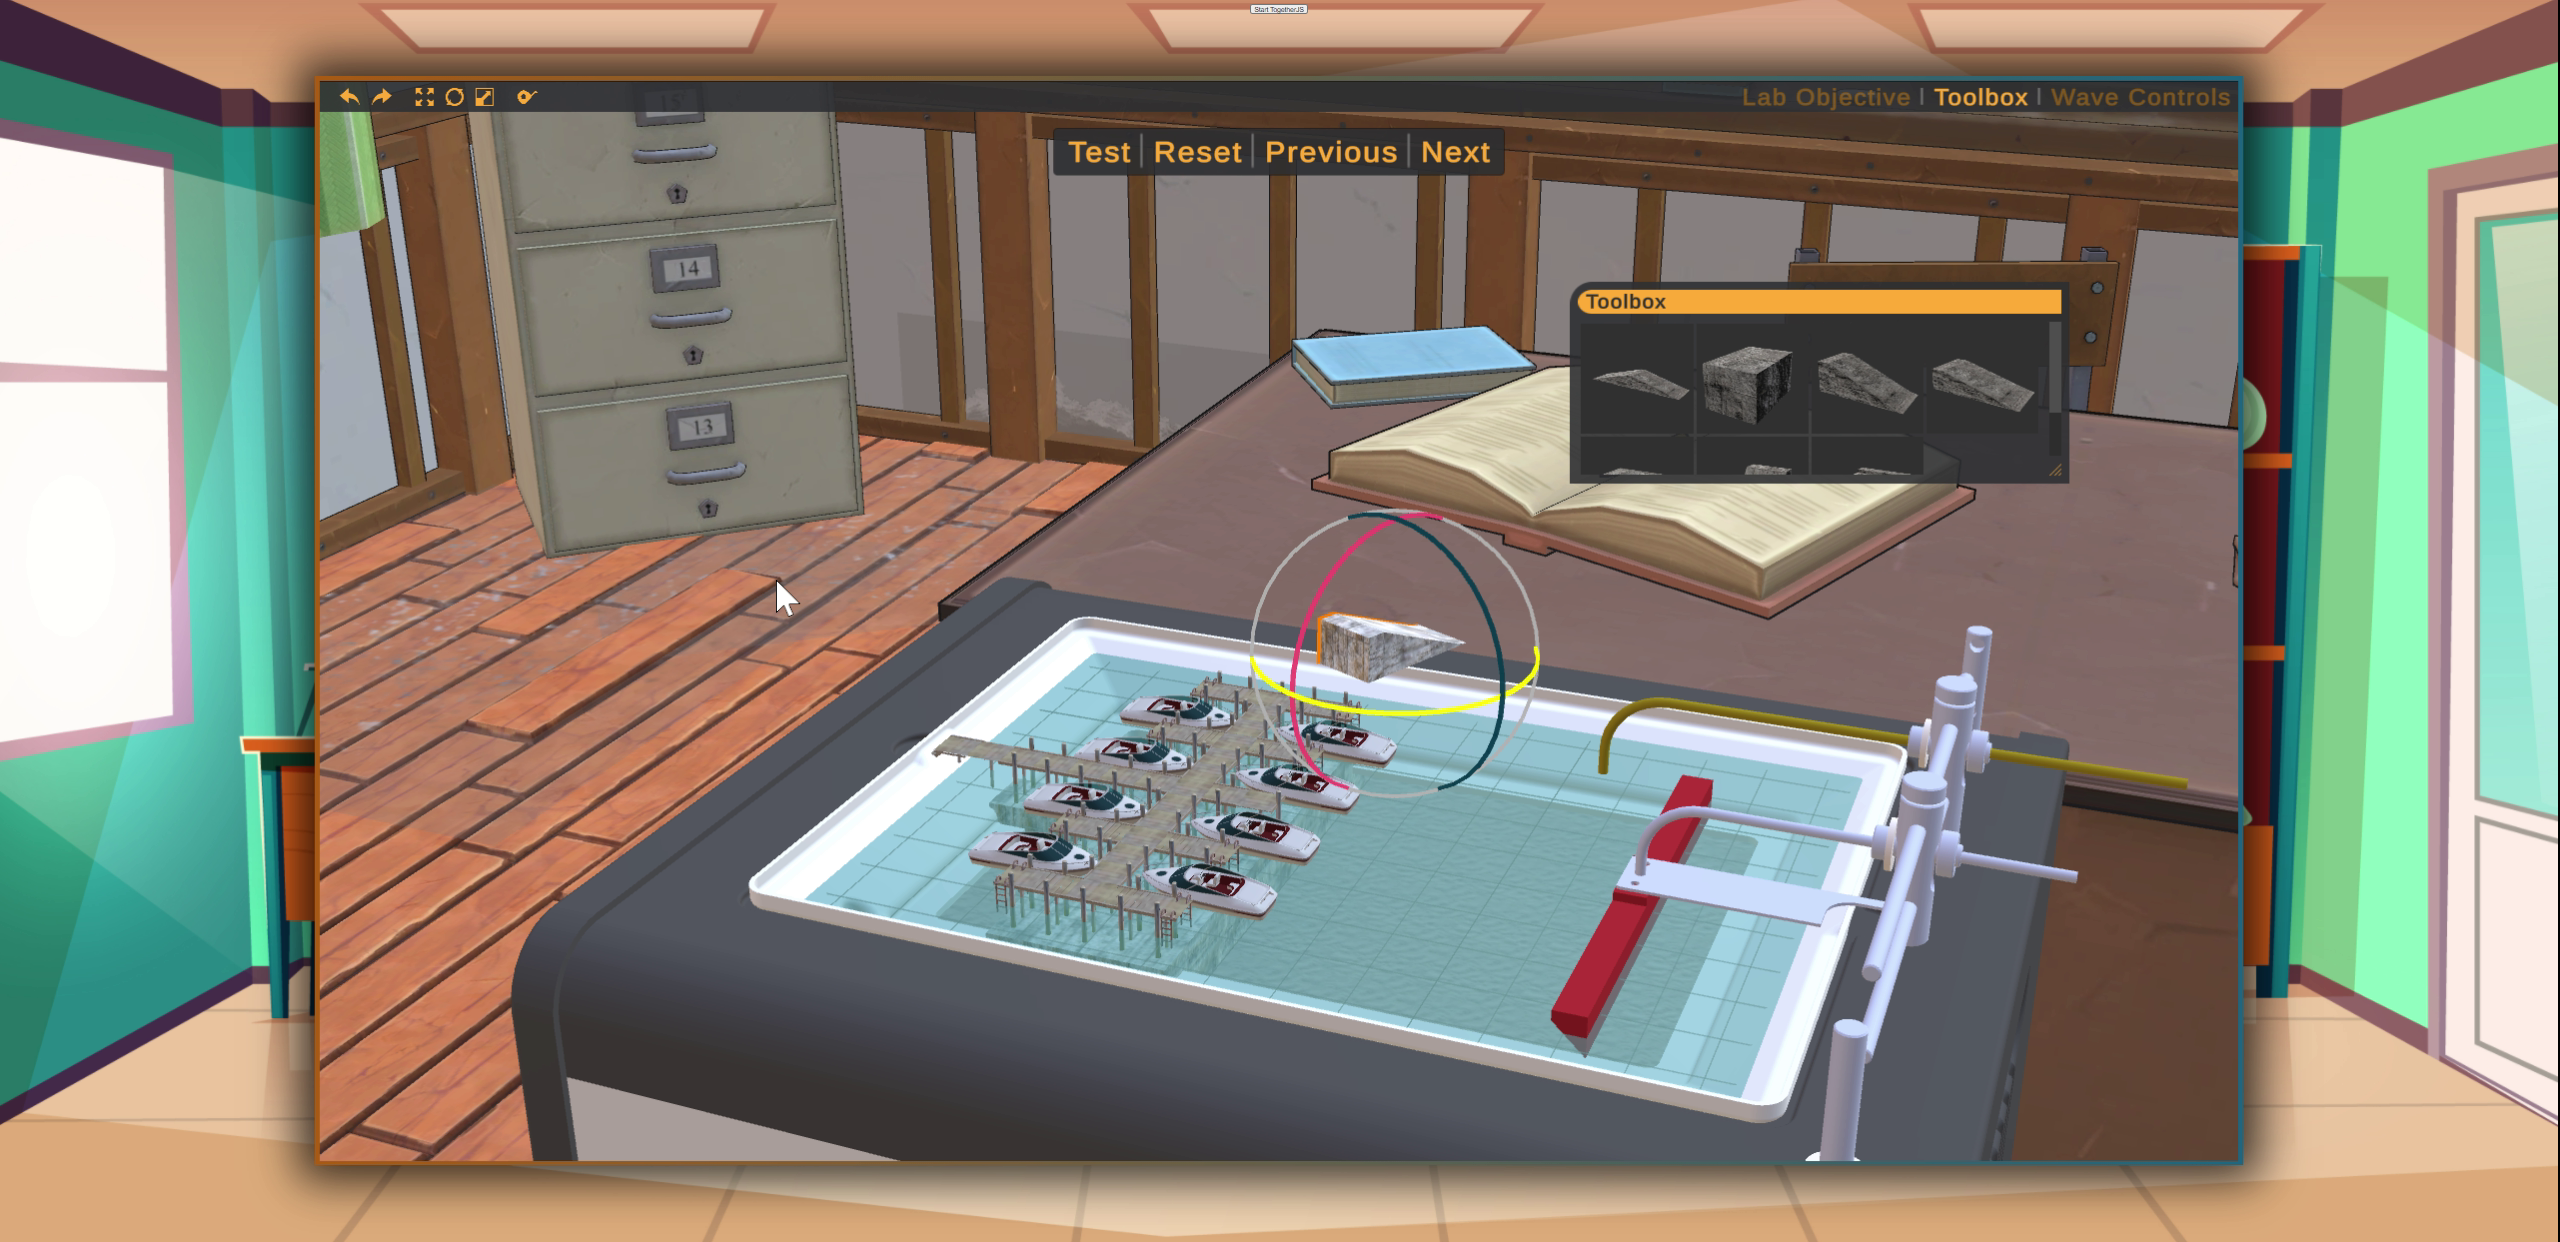The width and height of the screenshot is (2560, 1242).
Task: Click the back arrow navigation icon
Action: (349, 96)
